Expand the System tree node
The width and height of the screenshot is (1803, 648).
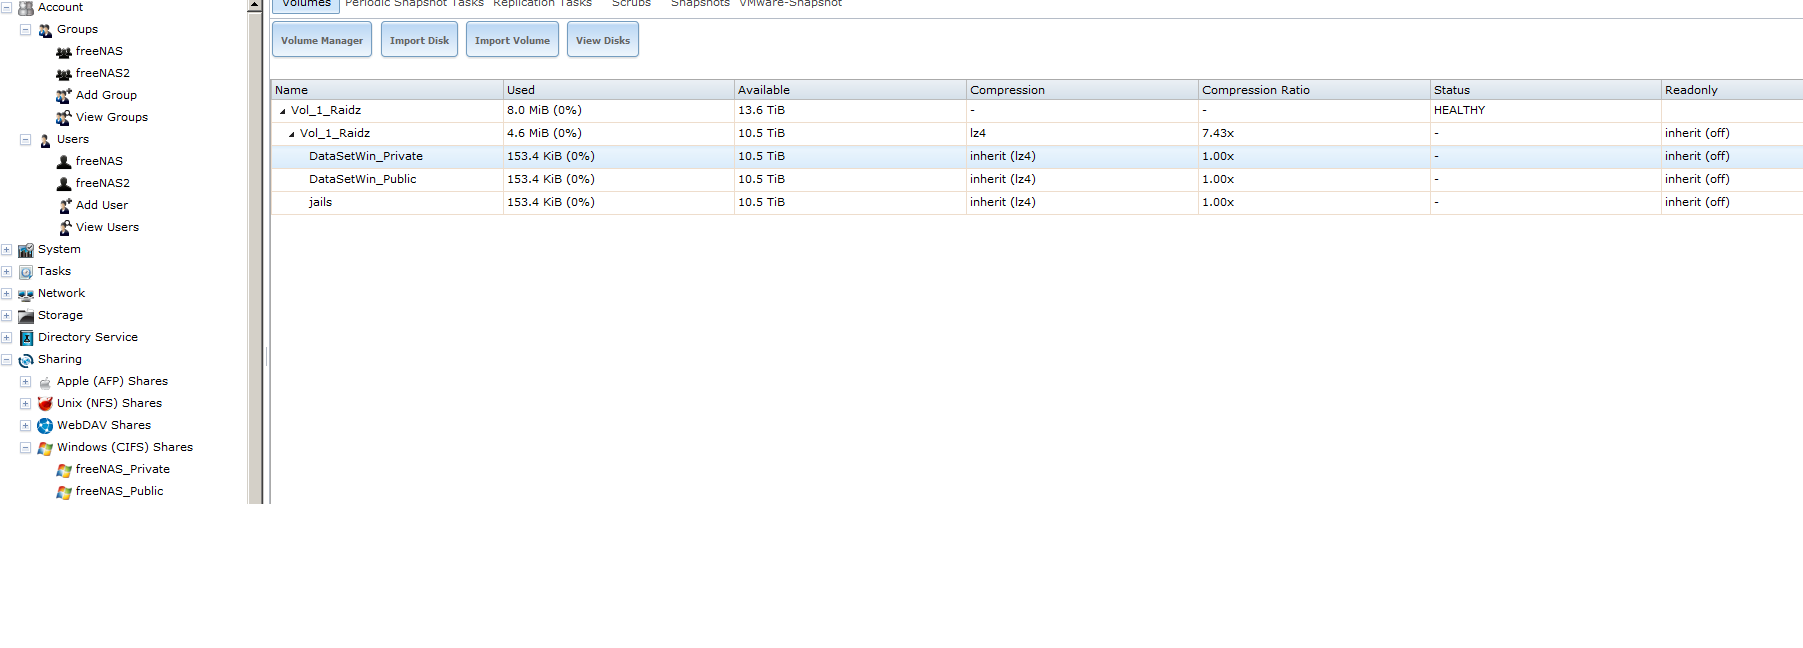coord(6,249)
